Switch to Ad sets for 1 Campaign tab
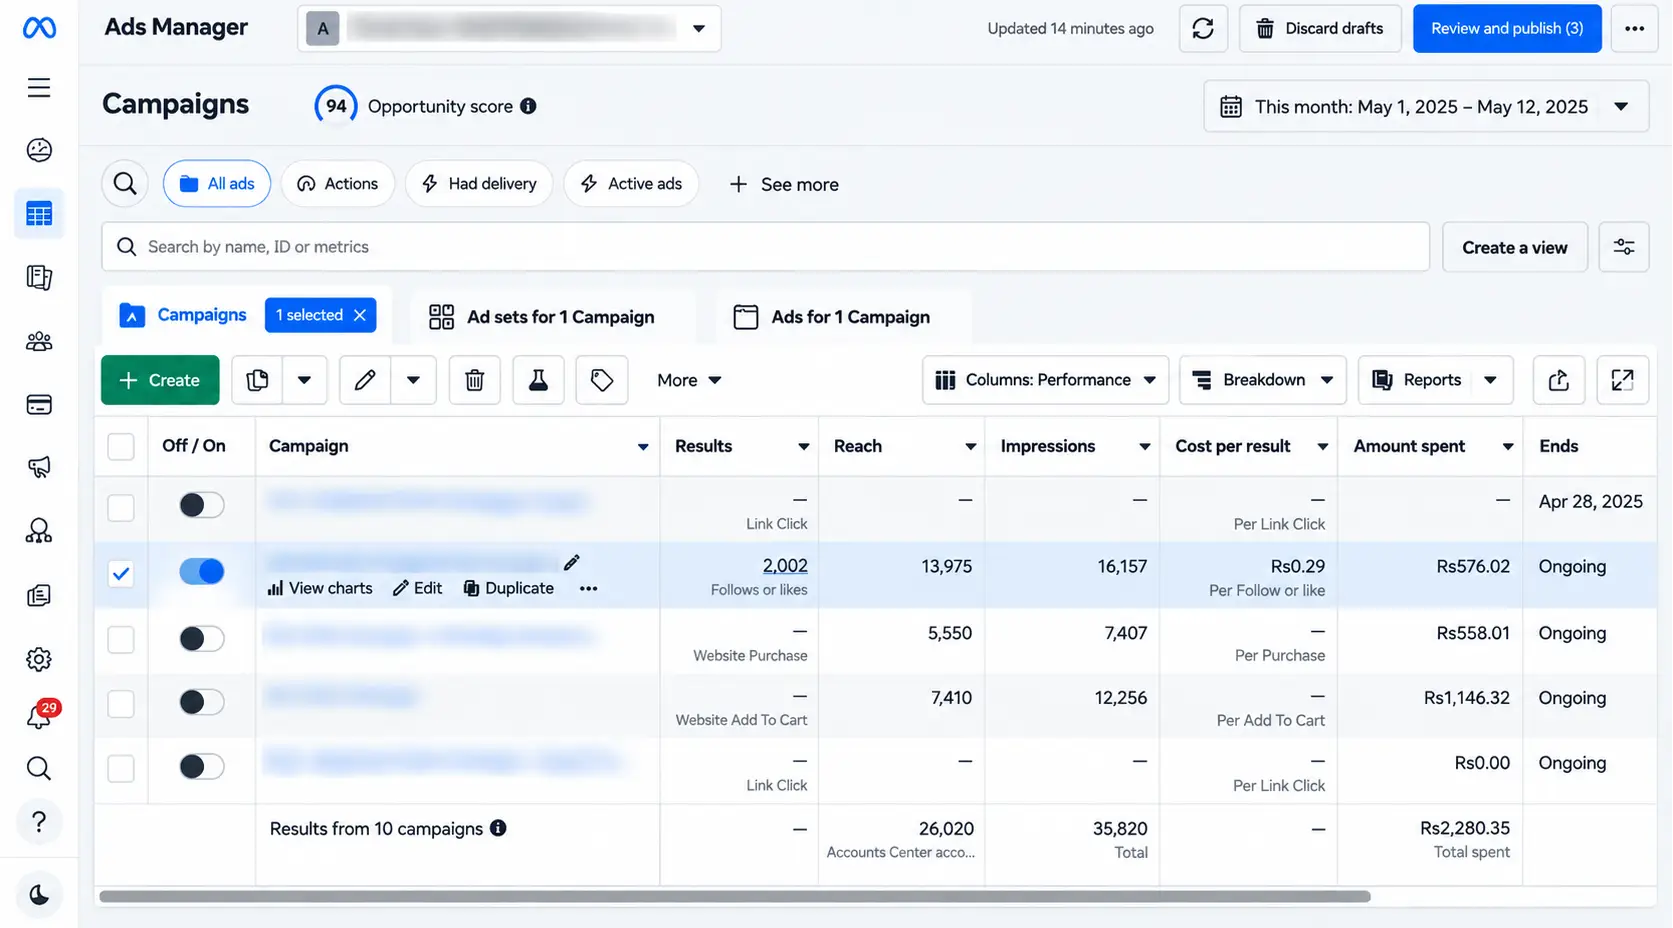1673x928 pixels. [x=542, y=317]
